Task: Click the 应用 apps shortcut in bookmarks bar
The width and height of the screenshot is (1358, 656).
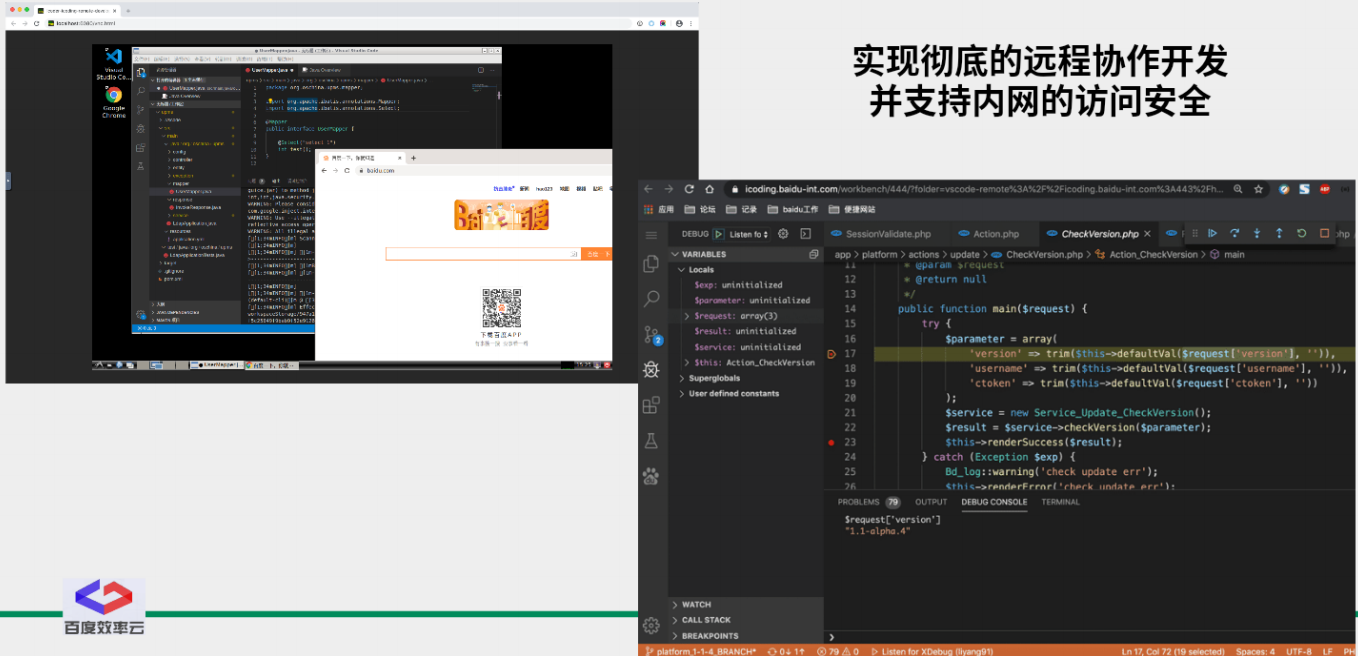Action: tap(658, 209)
